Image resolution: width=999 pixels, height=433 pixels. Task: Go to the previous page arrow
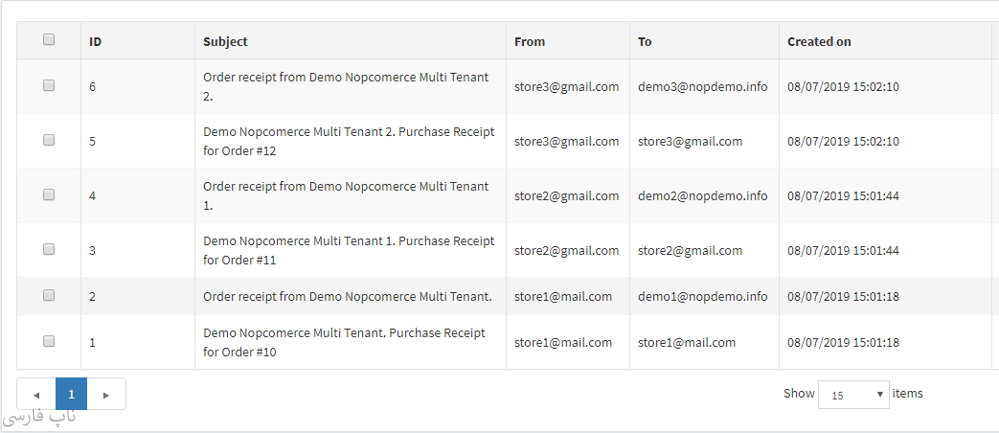click(x=36, y=394)
